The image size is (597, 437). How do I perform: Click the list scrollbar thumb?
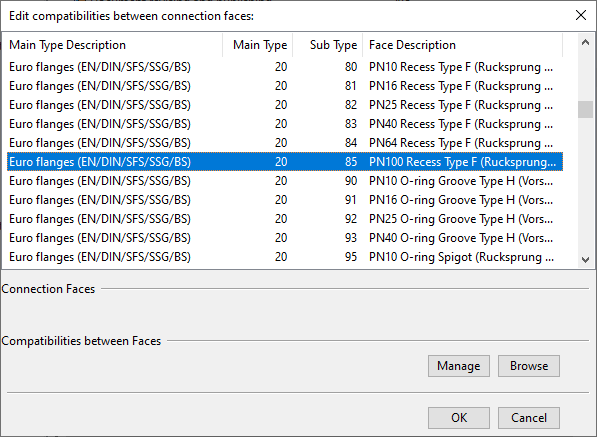pyautogui.click(x=585, y=110)
